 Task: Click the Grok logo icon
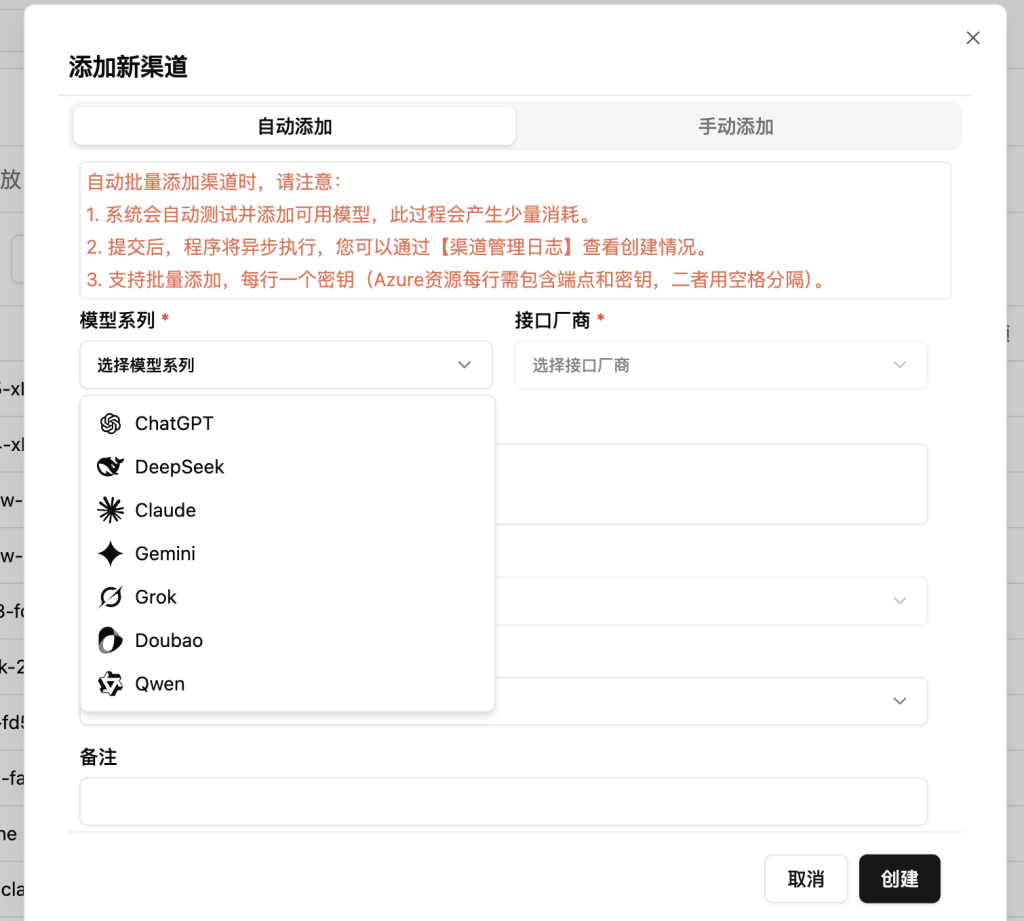[110, 597]
